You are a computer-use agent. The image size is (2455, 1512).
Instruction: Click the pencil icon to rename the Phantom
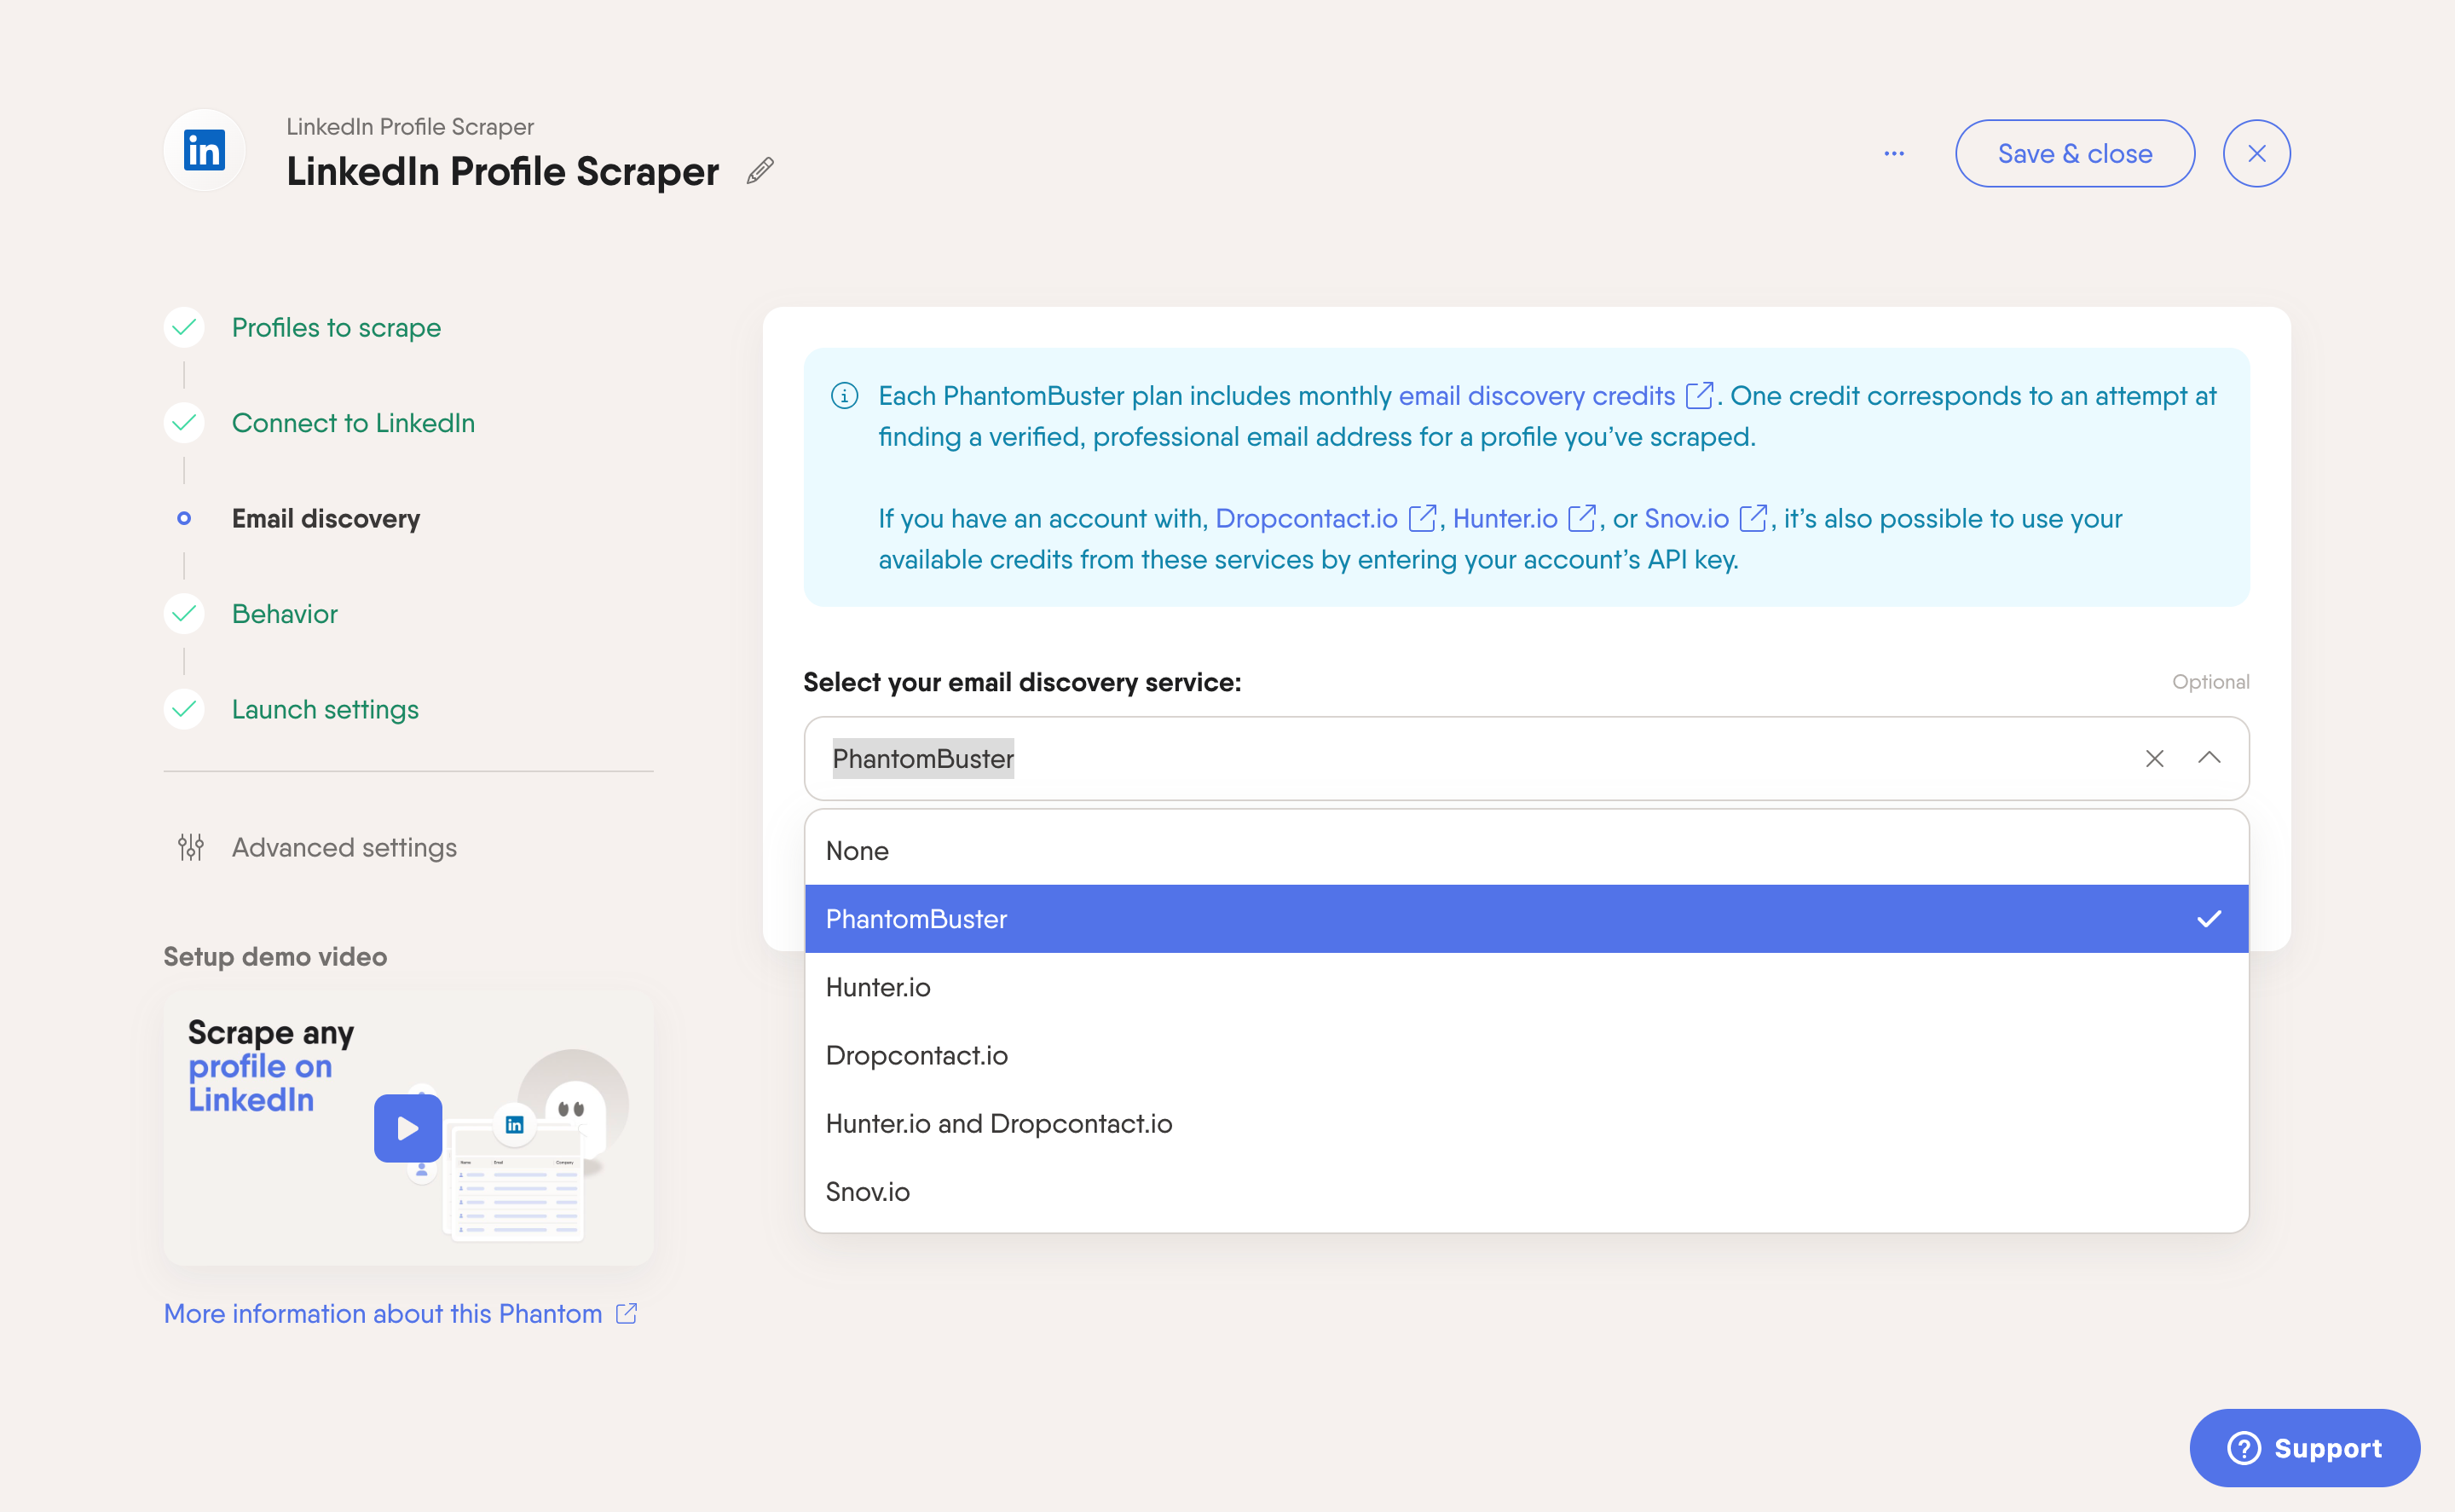pos(760,171)
